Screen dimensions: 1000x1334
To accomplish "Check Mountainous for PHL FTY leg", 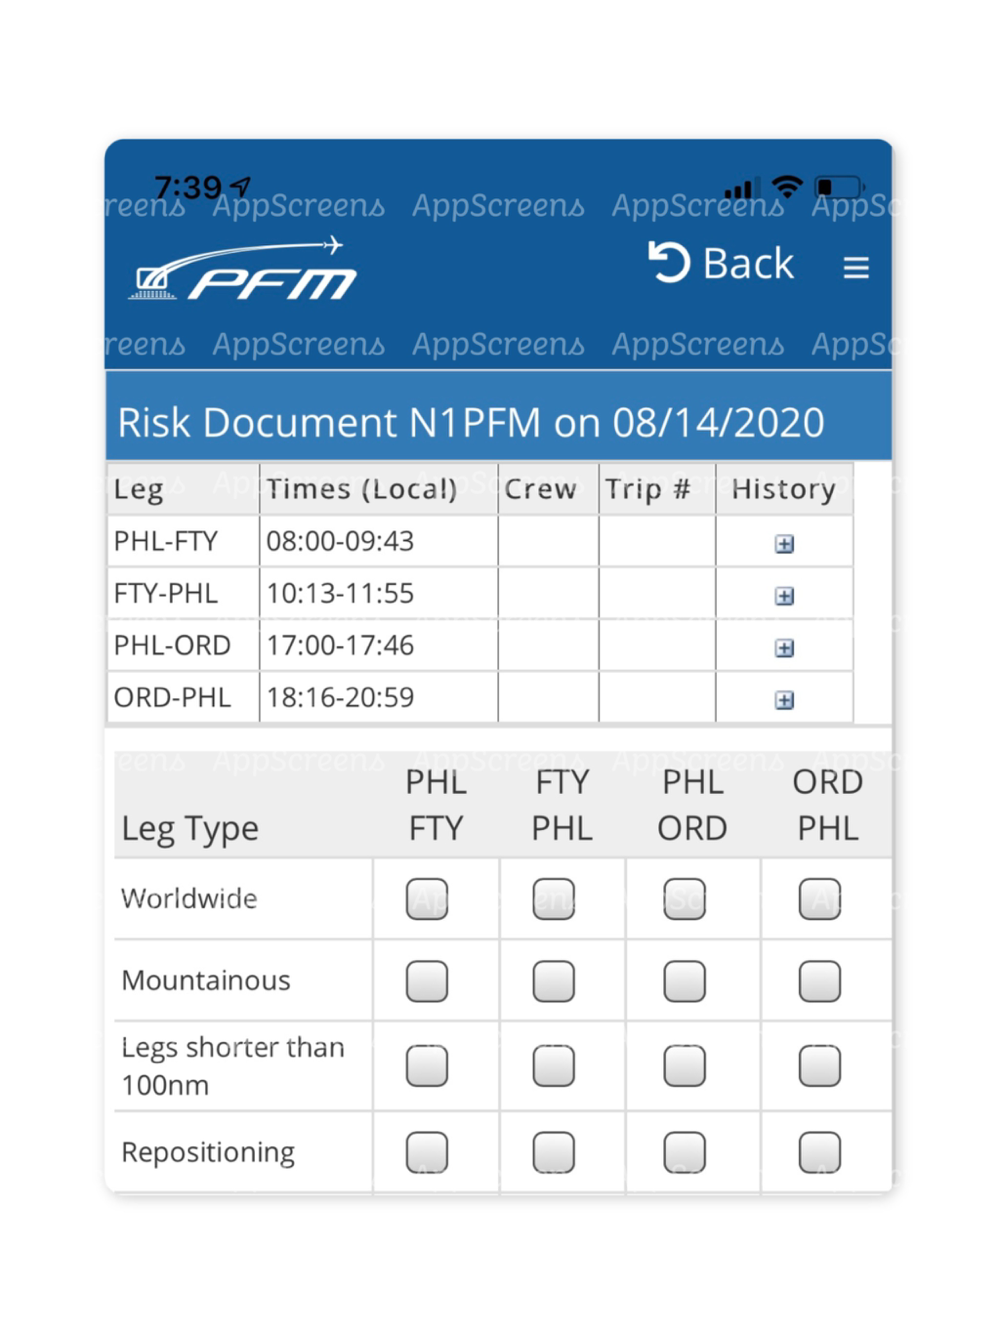I will pyautogui.click(x=427, y=981).
